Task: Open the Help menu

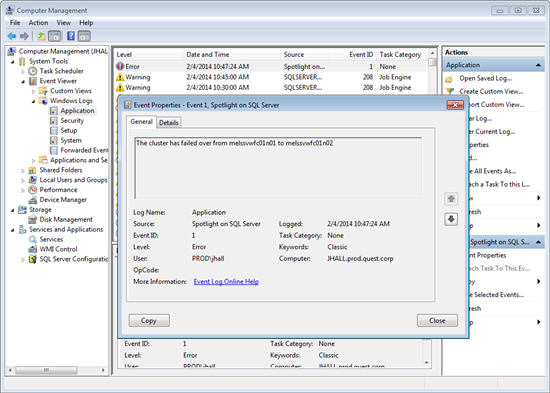Action: tap(86, 23)
